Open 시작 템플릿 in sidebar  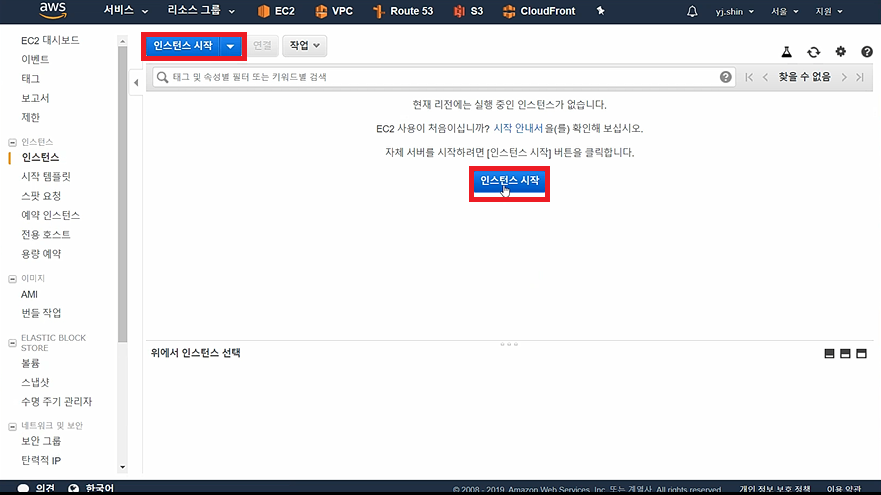[46, 177]
